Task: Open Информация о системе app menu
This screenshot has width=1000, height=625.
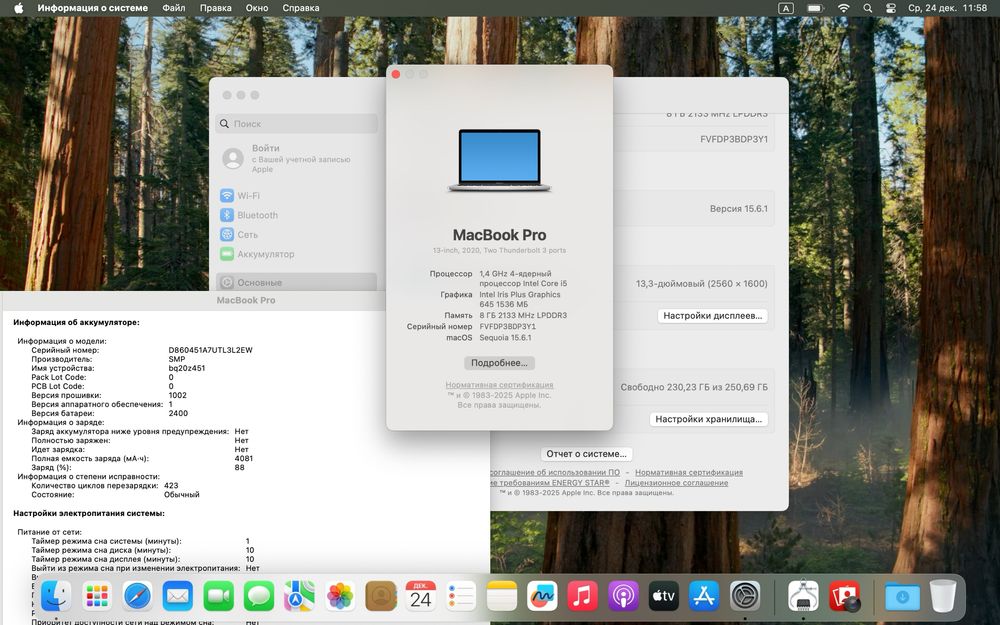Action: [x=92, y=8]
